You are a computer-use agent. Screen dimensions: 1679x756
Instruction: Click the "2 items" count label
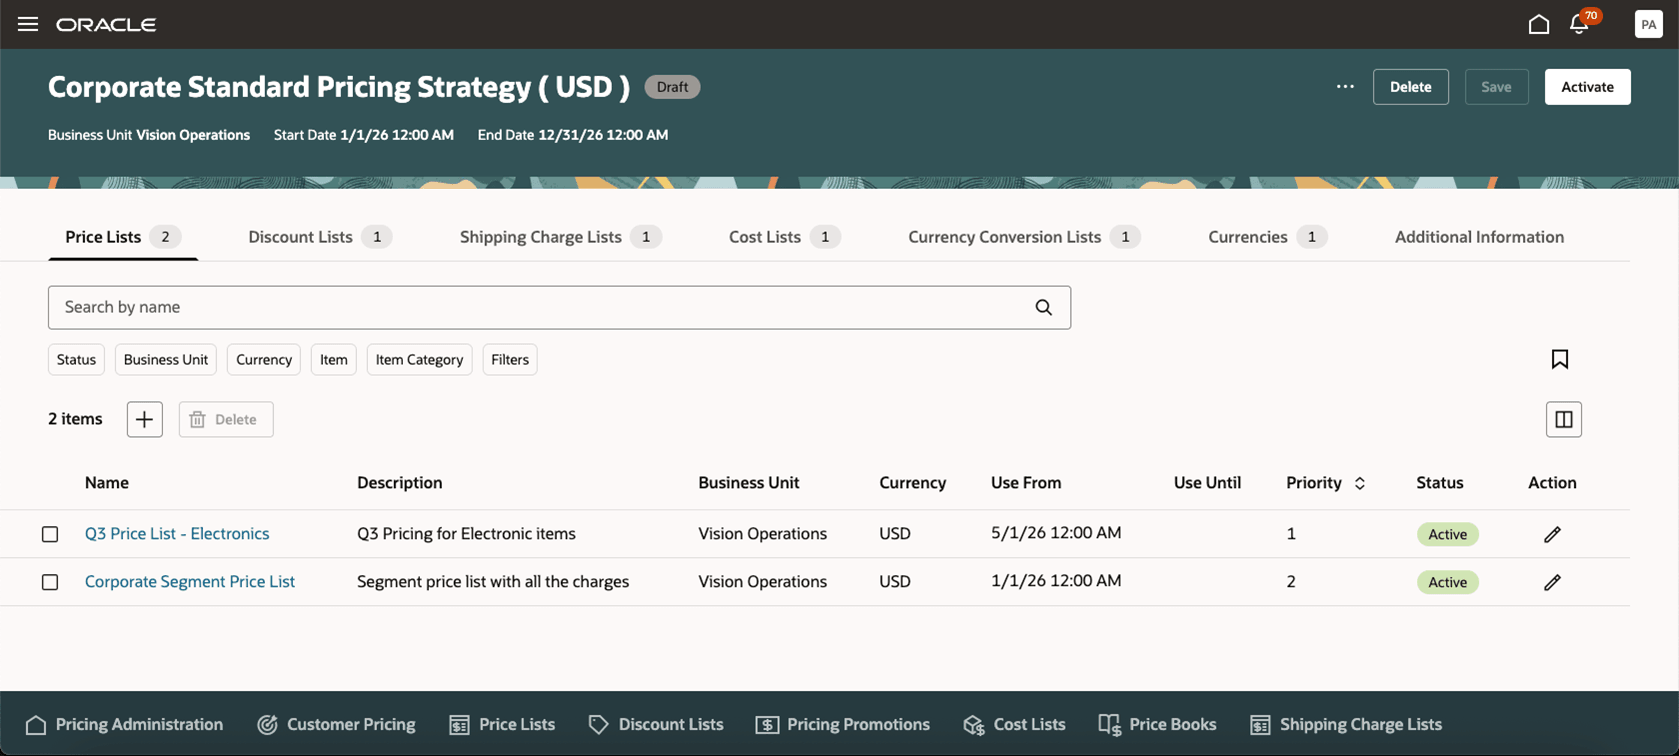point(75,419)
